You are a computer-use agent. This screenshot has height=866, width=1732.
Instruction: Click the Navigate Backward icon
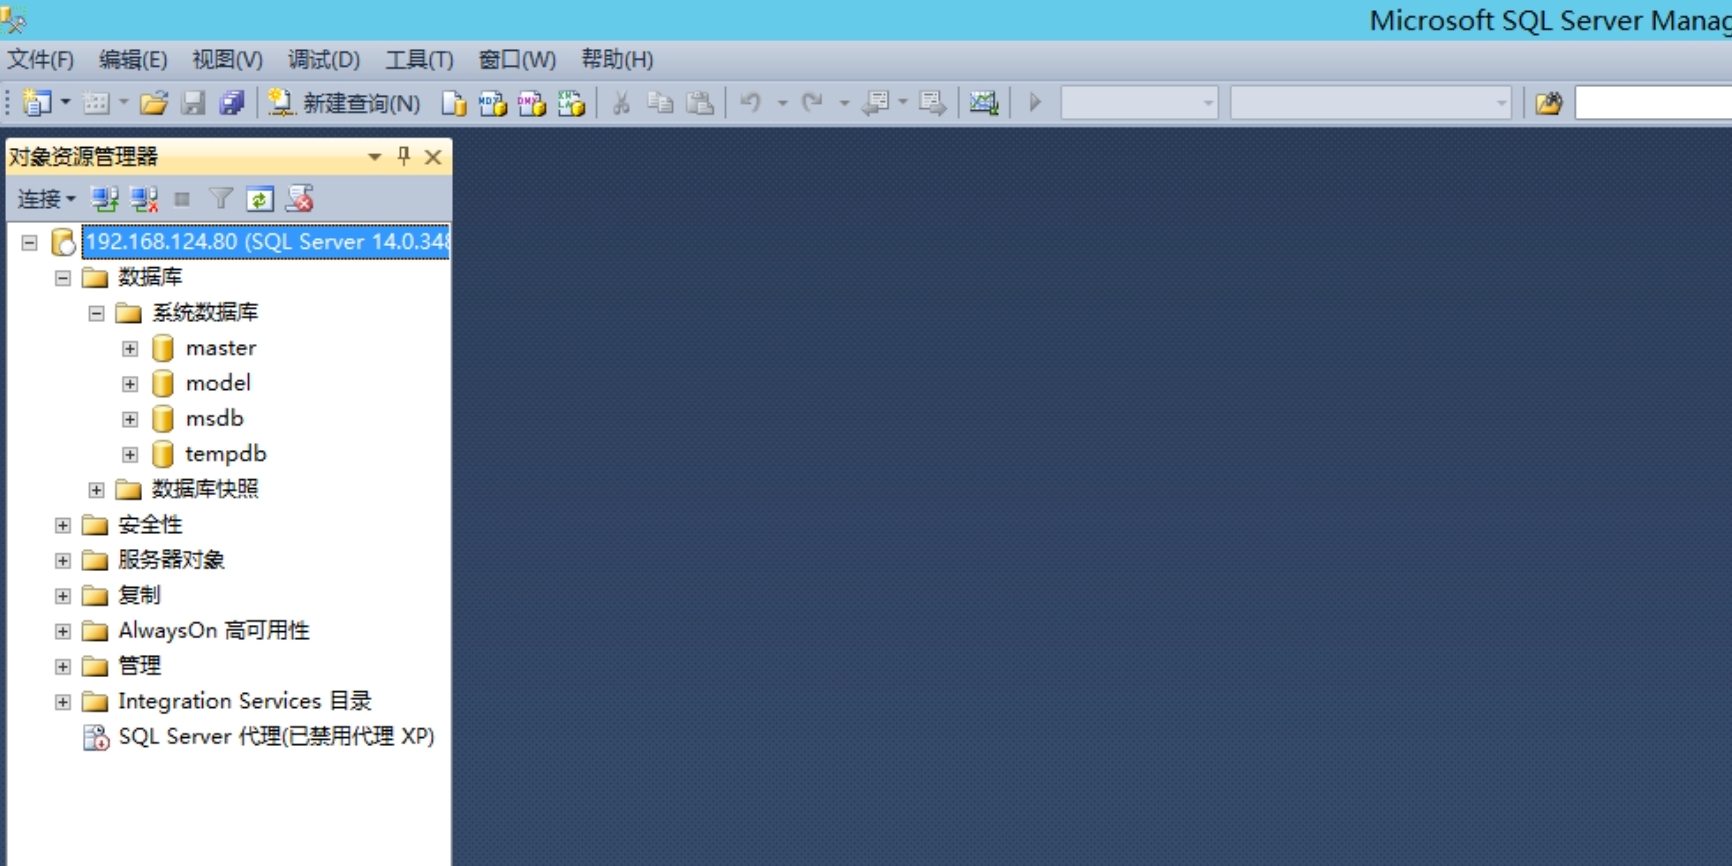(876, 102)
